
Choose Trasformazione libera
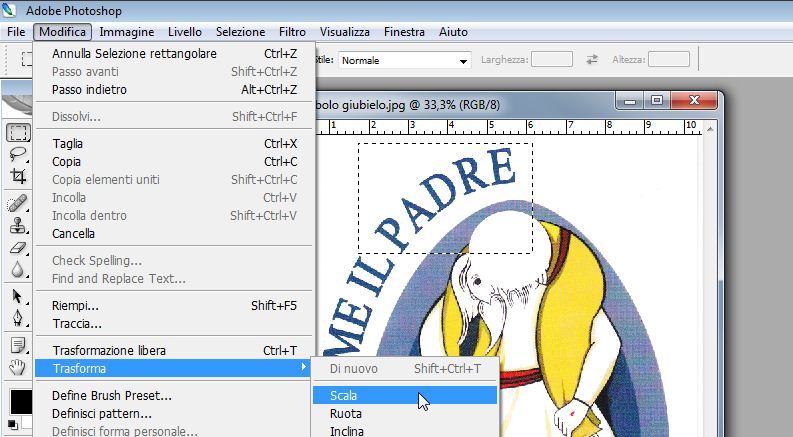pyautogui.click(x=174, y=351)
